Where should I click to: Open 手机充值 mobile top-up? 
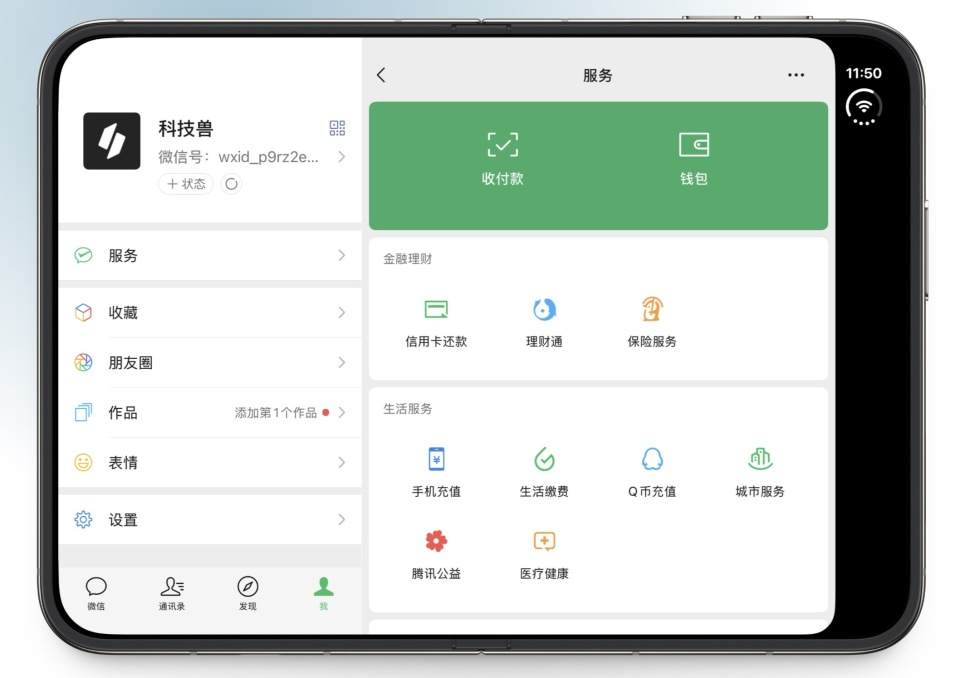coord(436,472)
